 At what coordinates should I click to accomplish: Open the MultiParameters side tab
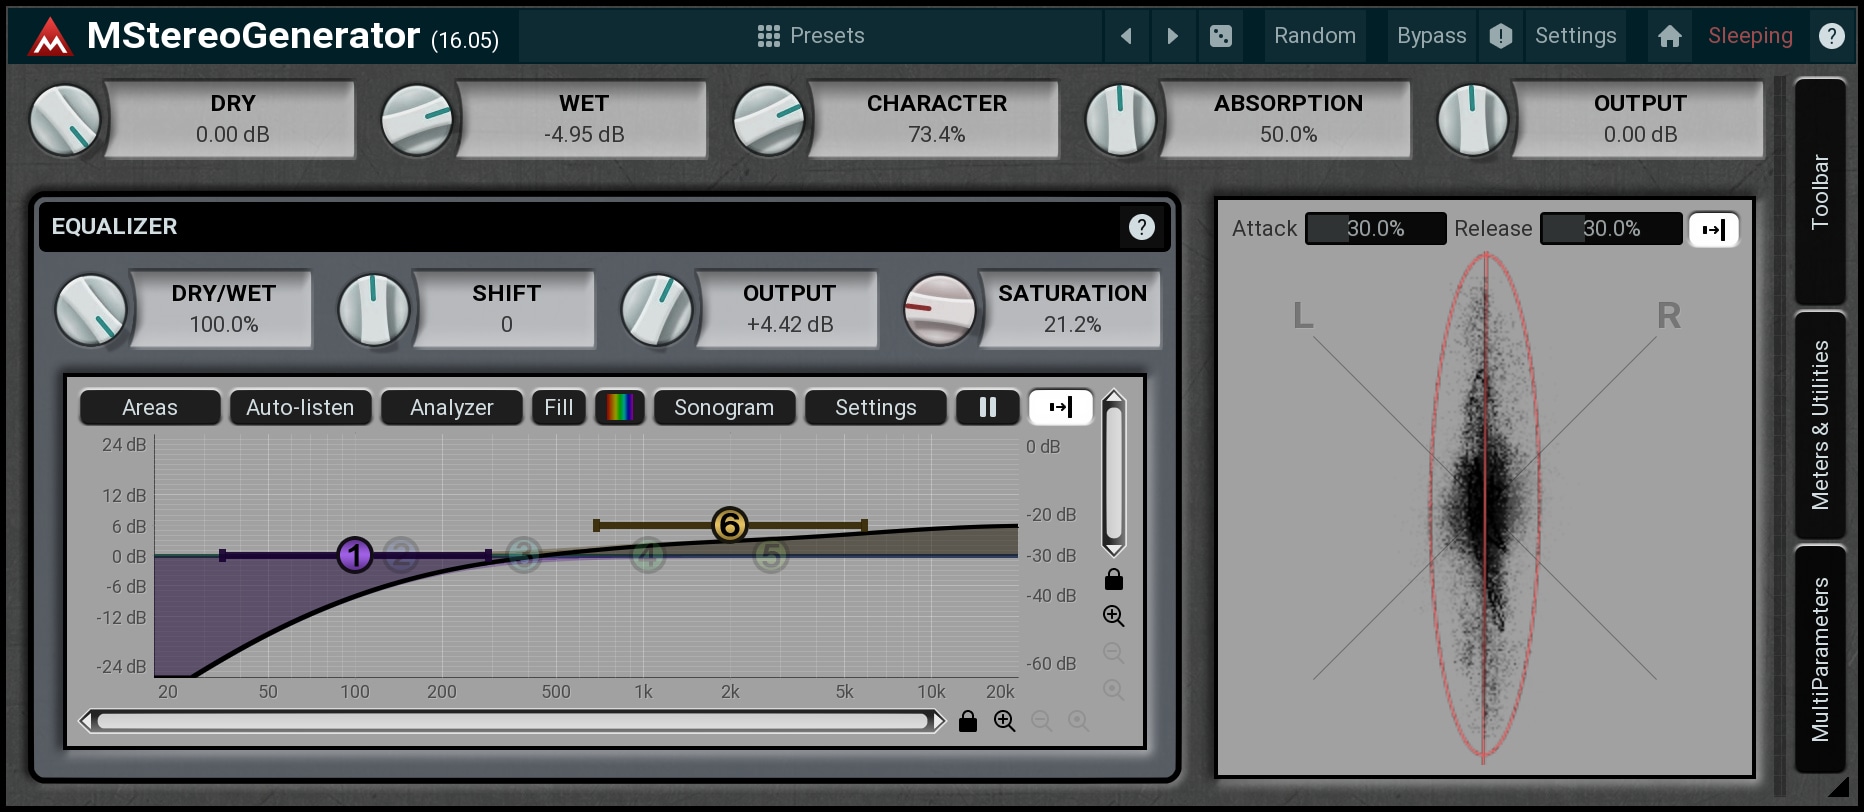coord(1821,659)
